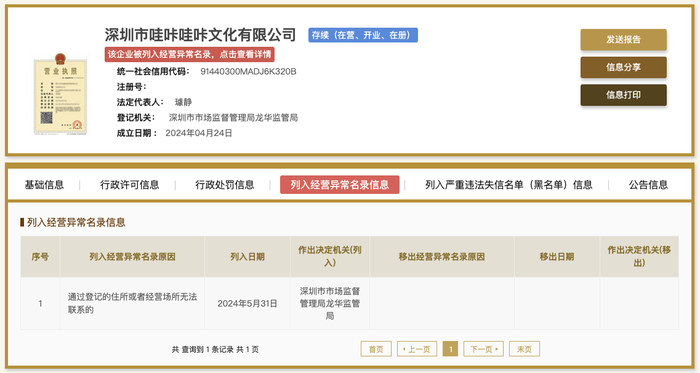The width and height of the screenshot is (700, 373).
Task: Click the unified social credit code value
Action: pos(248,71)
